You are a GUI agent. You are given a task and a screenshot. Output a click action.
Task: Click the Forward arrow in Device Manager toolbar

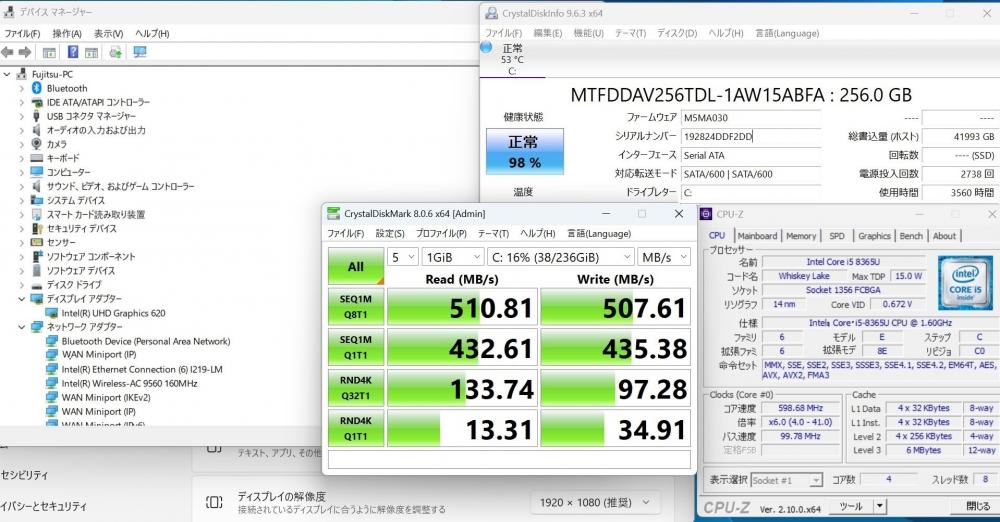tap(25, 52)
